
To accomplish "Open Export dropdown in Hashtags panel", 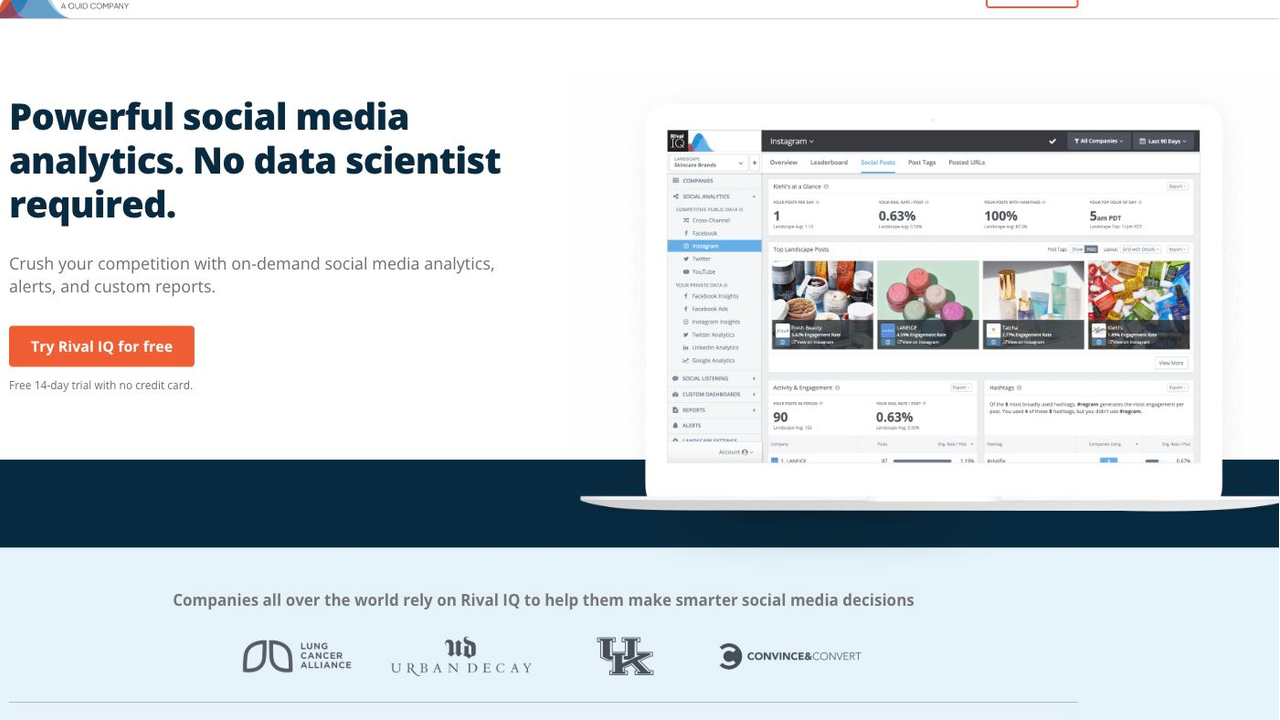I will 1178,388.
